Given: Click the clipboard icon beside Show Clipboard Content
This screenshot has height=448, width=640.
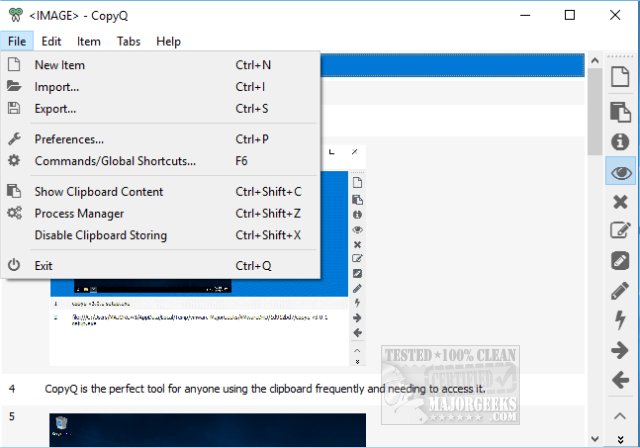Looking at the screenshot, I should coord(14,191).
